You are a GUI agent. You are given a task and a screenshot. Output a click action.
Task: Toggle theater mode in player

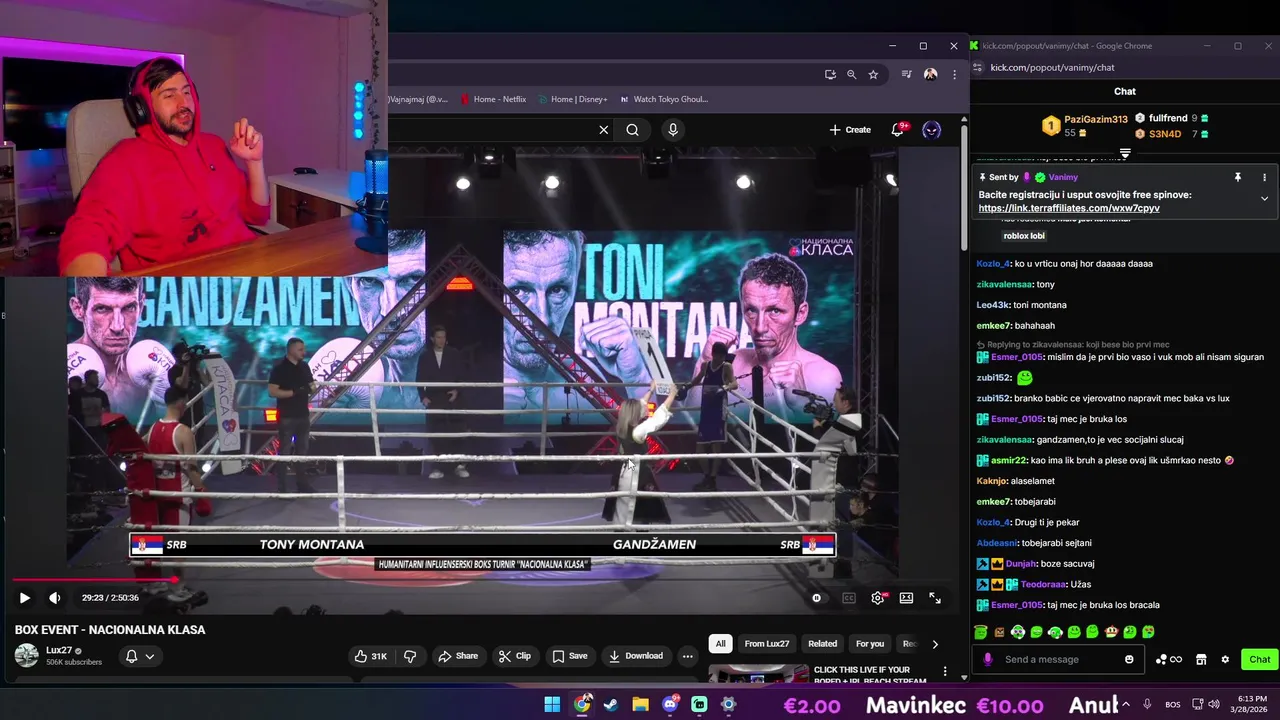(x=906, y=598)
